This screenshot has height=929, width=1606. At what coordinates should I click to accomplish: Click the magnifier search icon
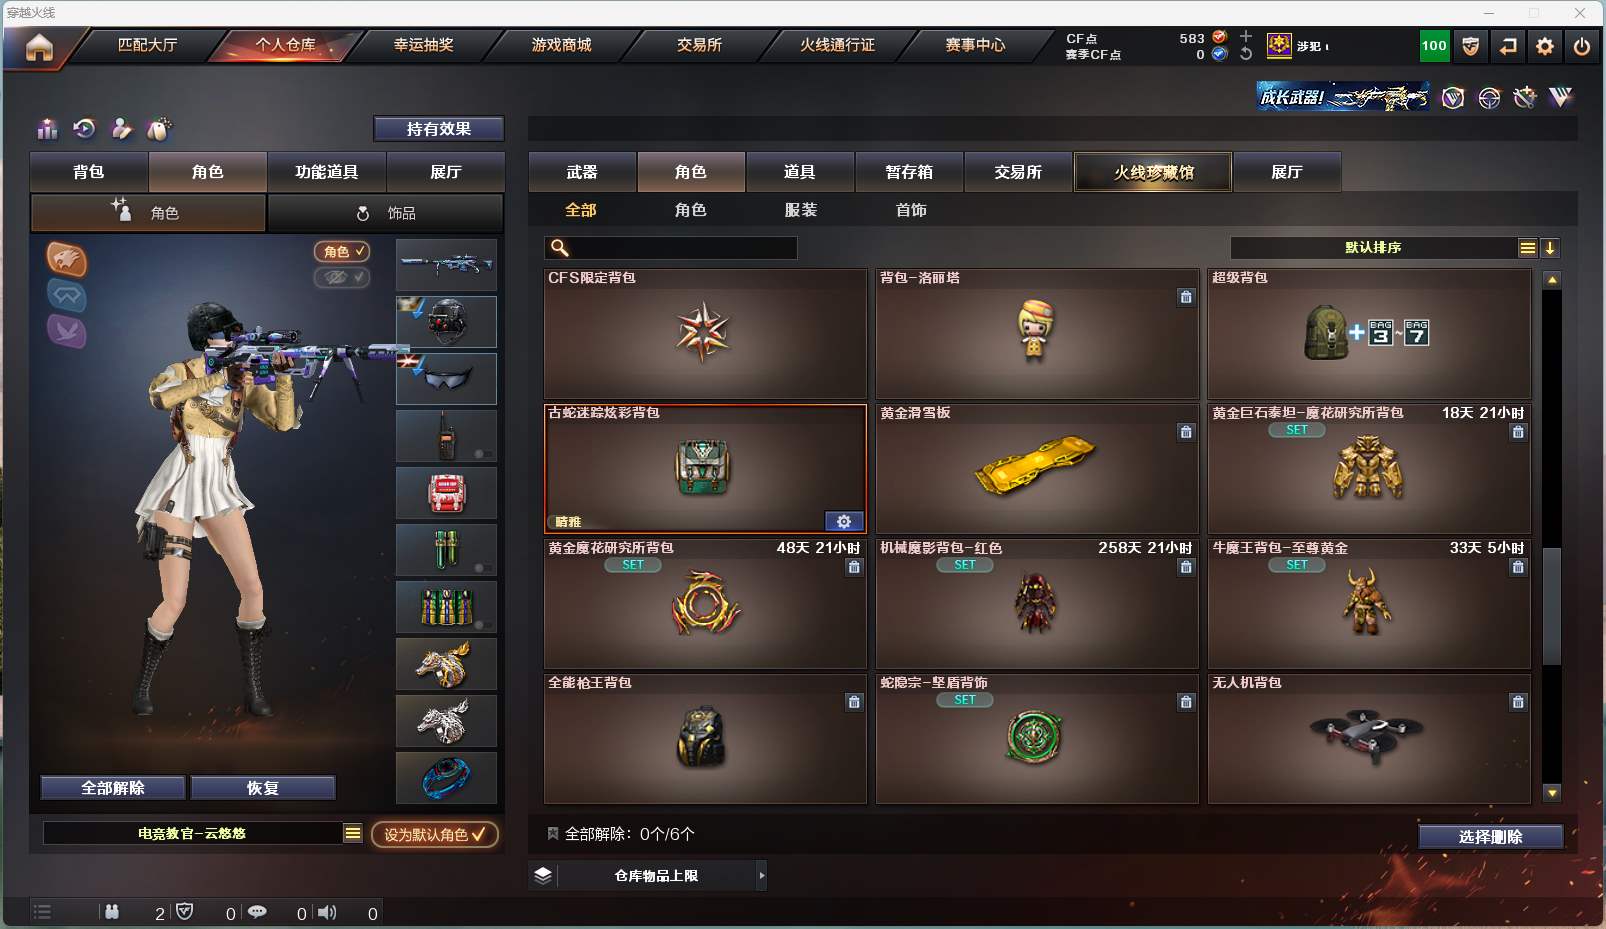559,247
